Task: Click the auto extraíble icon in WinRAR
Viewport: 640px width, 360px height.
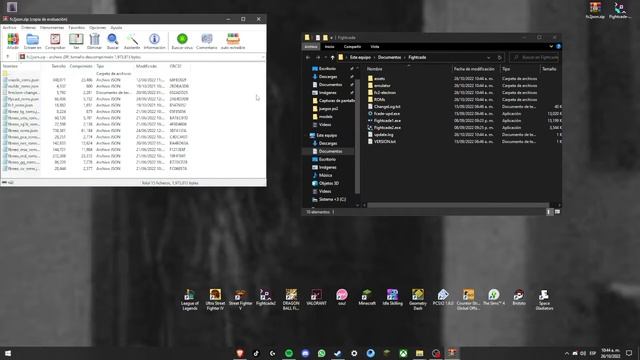Action: point(233,41)
